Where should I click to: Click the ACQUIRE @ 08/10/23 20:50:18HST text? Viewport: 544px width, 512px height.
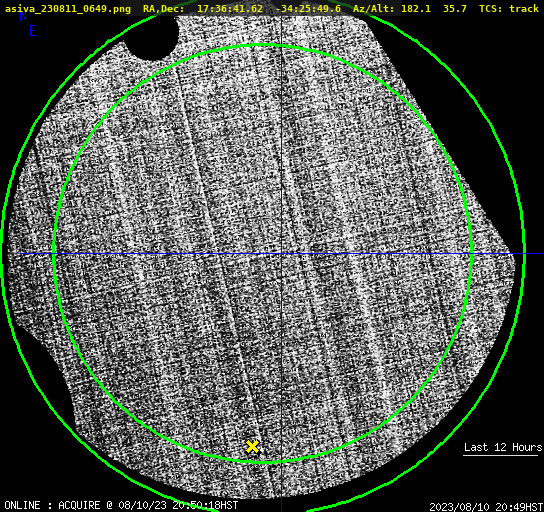pos(148,505)
